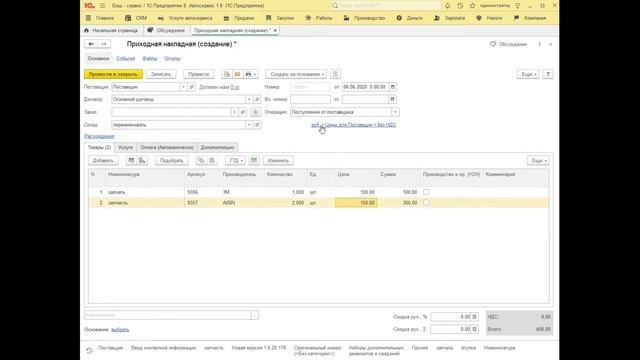640x360 pixels.
Task: Click the calculator icon for Скидка руч. Σ
Action: (x=474, y=329)
